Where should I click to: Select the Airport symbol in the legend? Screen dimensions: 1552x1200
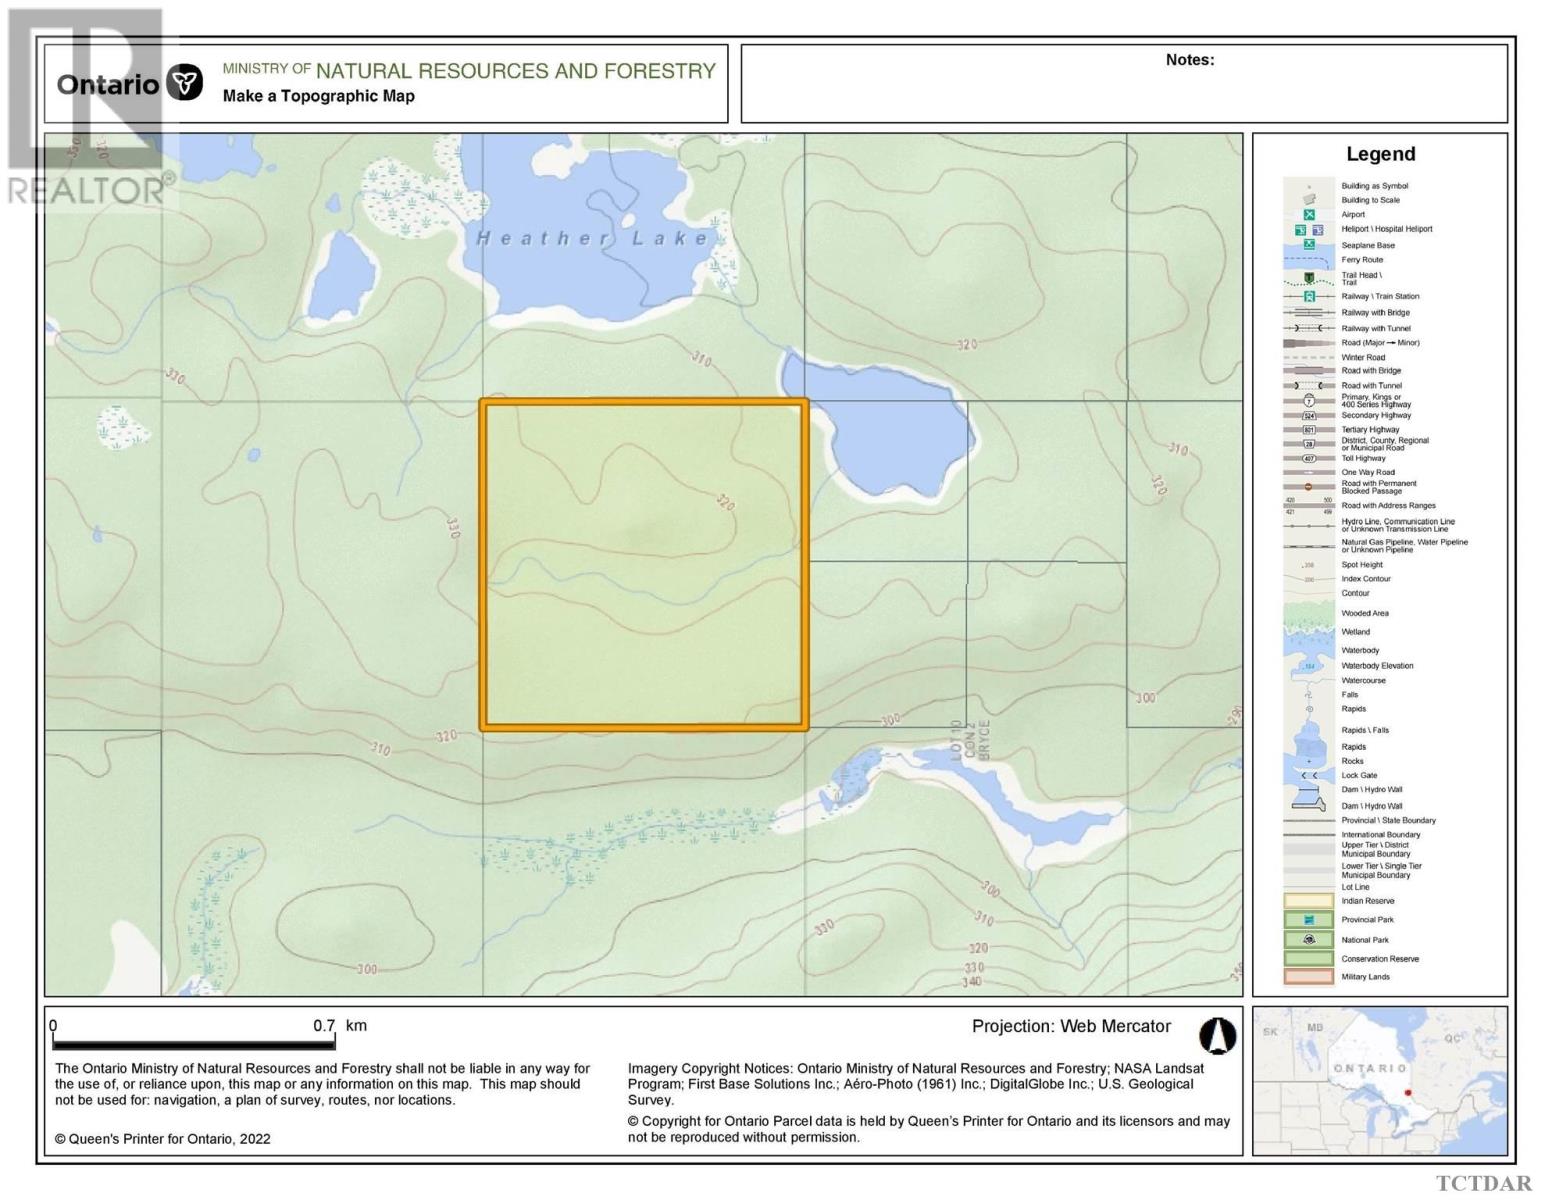(x=1310, y=214)
